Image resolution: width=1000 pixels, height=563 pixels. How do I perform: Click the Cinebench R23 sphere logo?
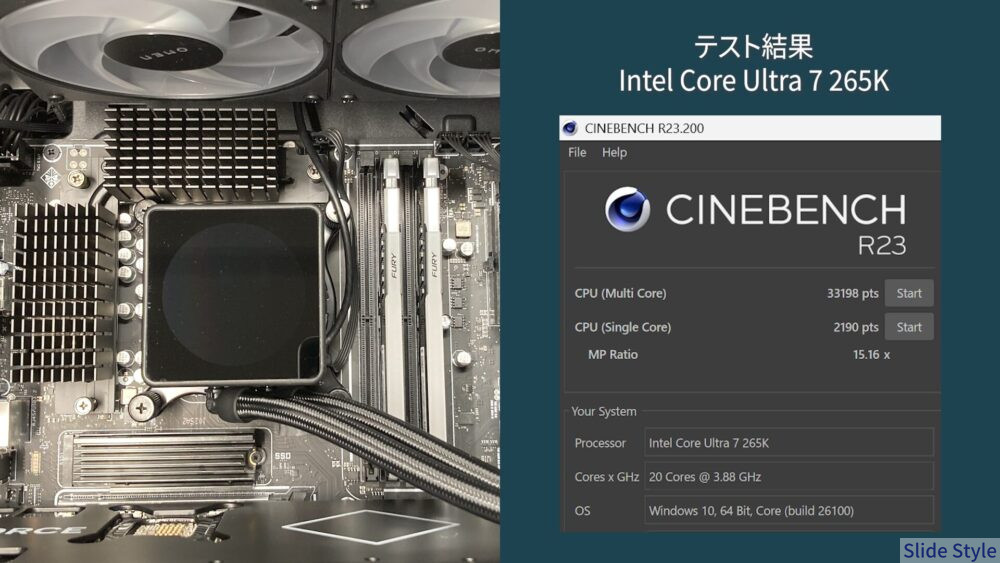628,208
